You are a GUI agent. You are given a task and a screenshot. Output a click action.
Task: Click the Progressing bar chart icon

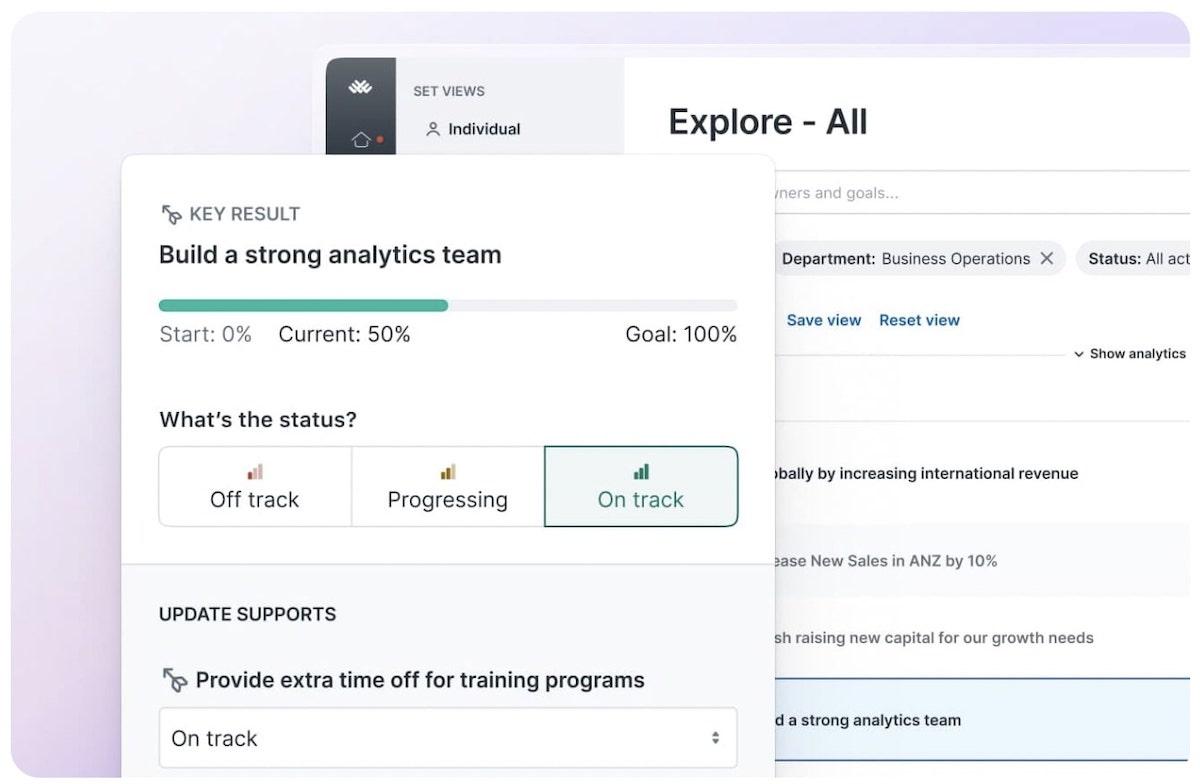pyautogui.click(x=448, y=472)
